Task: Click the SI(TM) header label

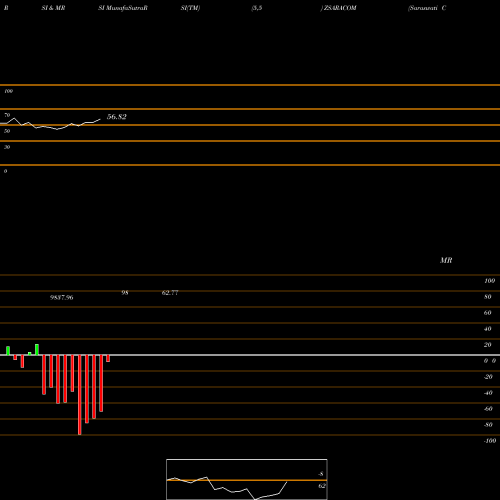Action: point(190,8)
